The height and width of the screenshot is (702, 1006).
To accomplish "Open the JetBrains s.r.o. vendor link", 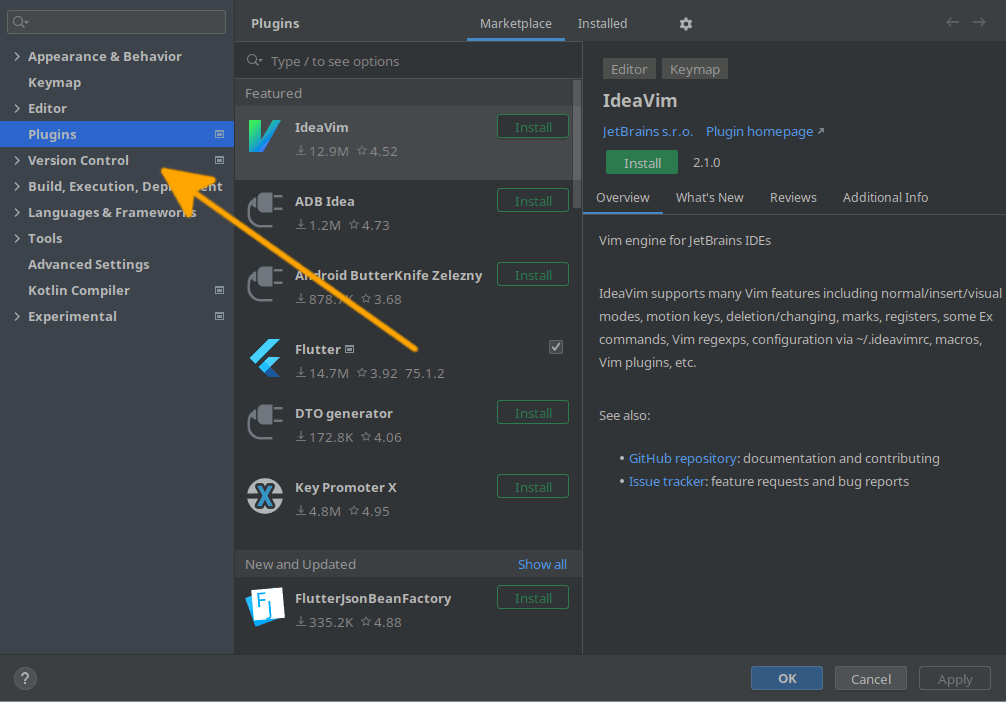I will click(x=648, y=132).
